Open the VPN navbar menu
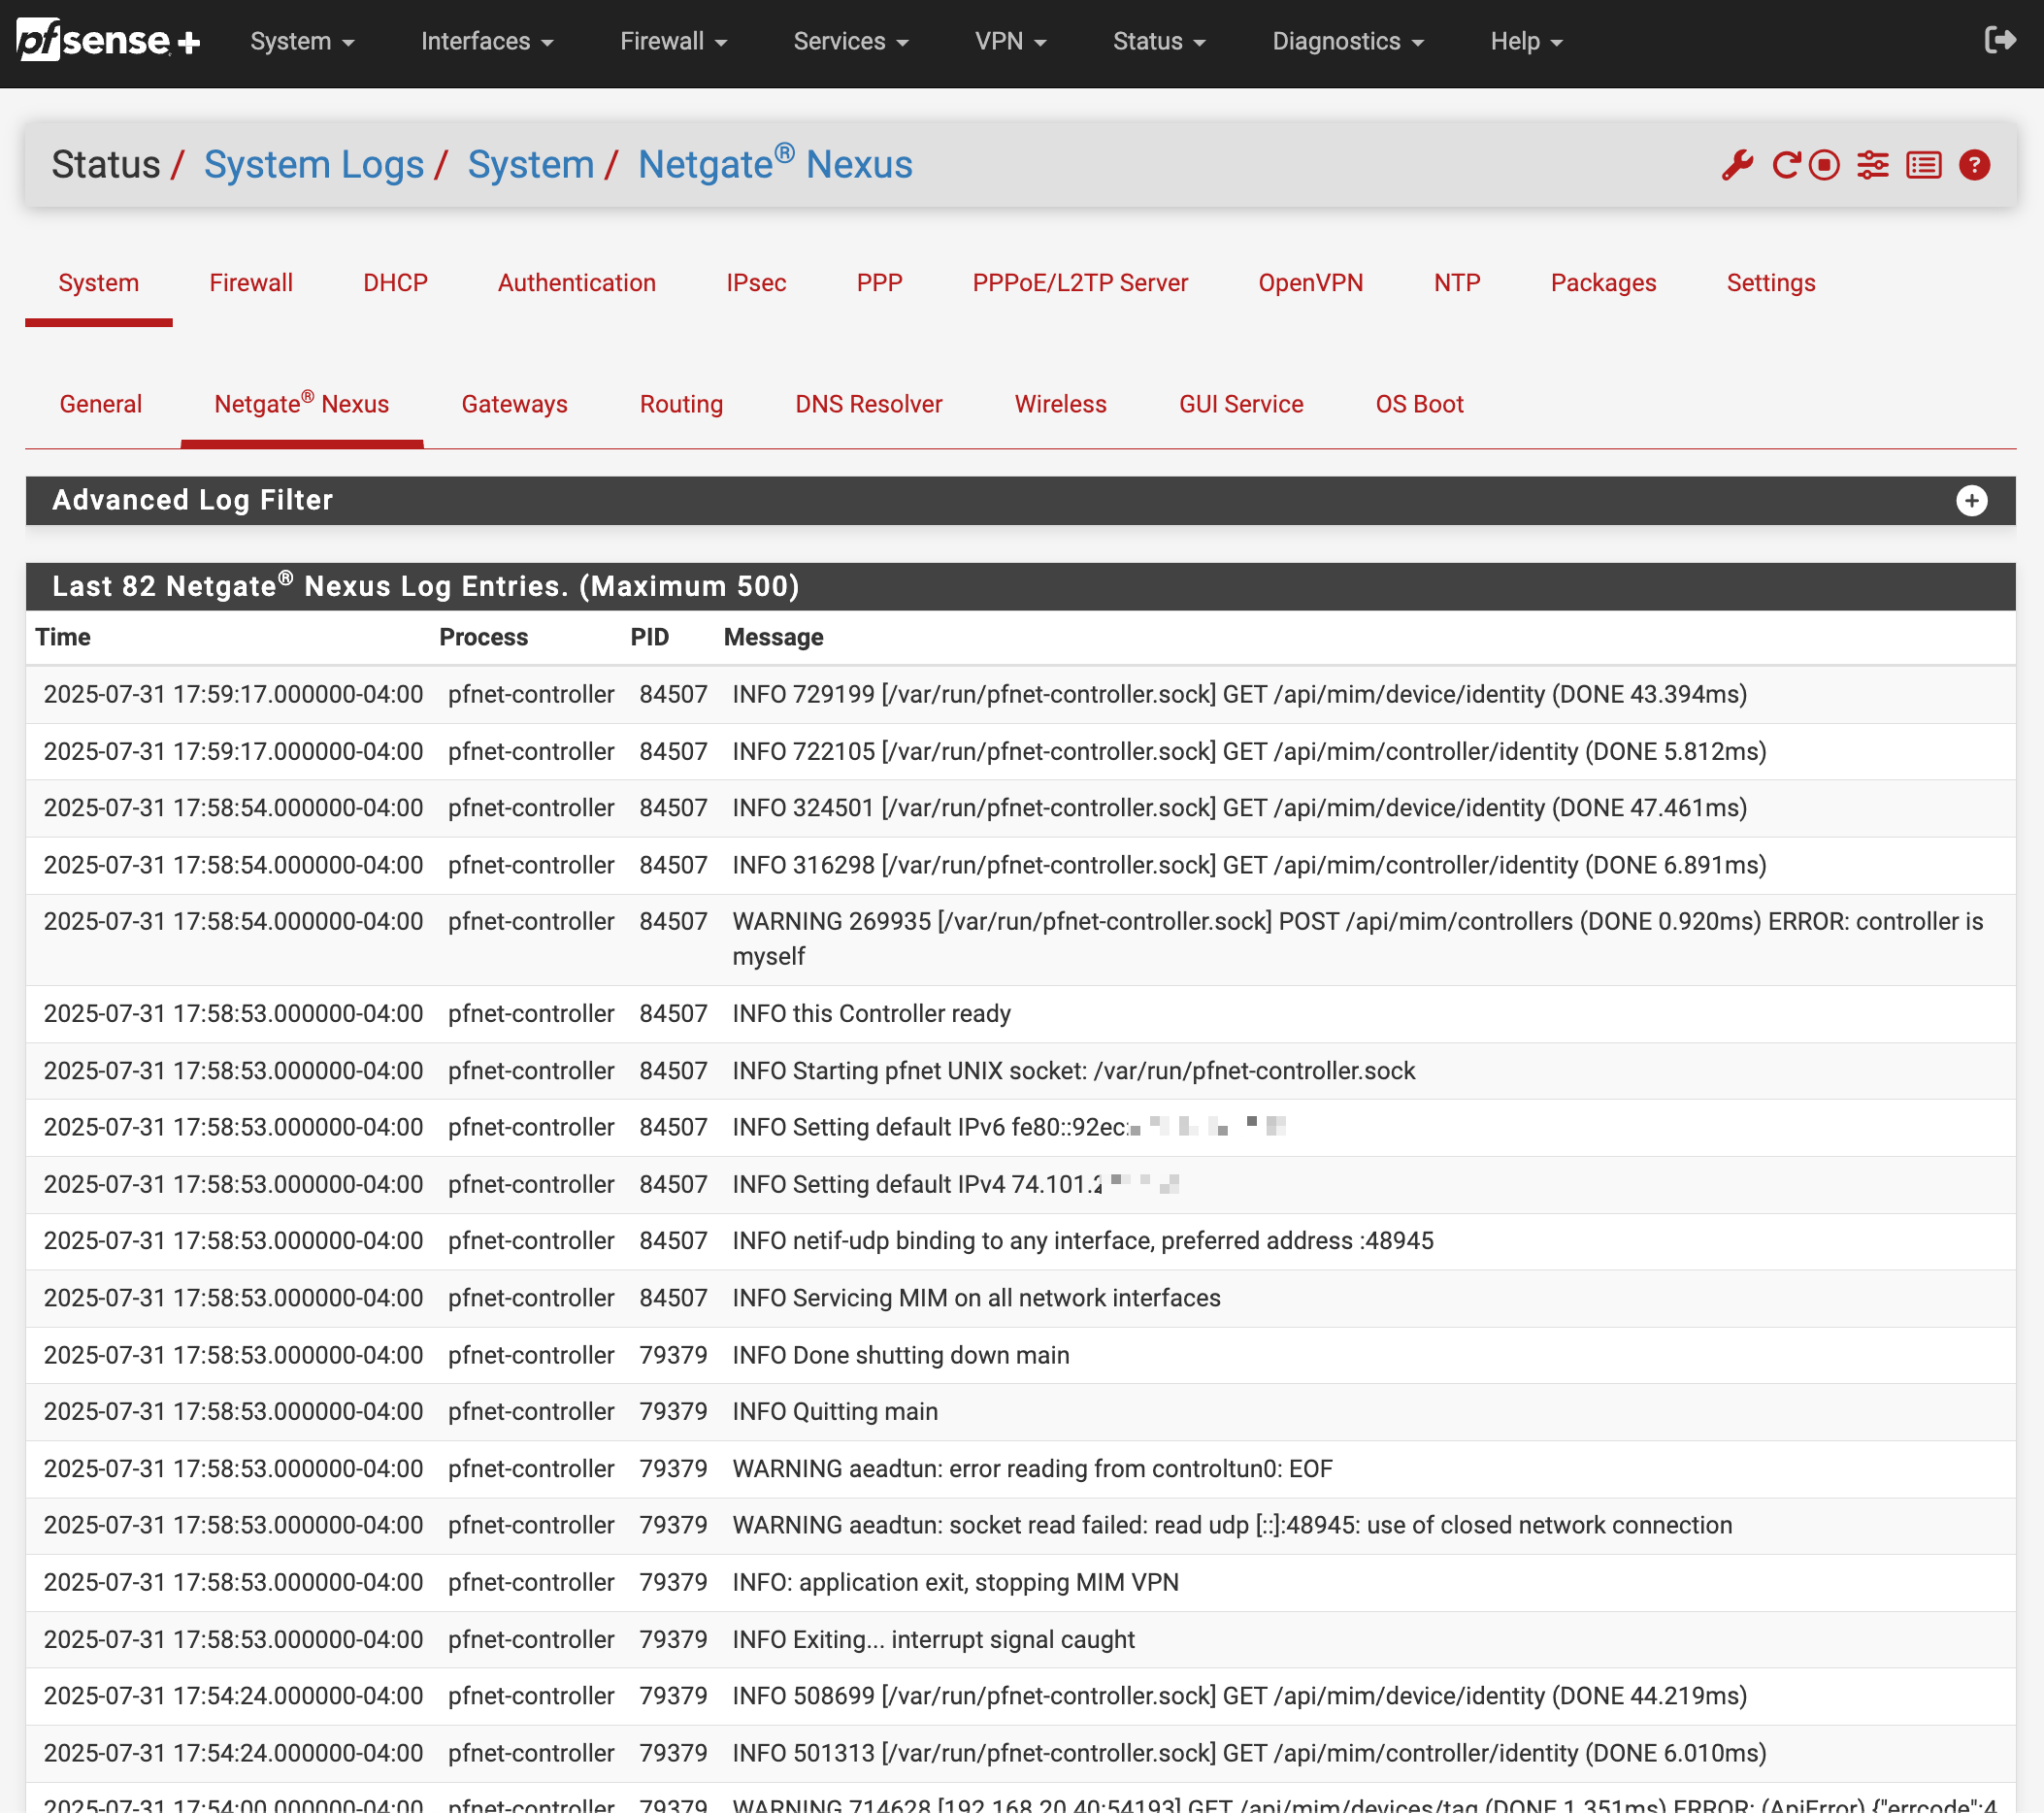 [x=1010, y=42]
